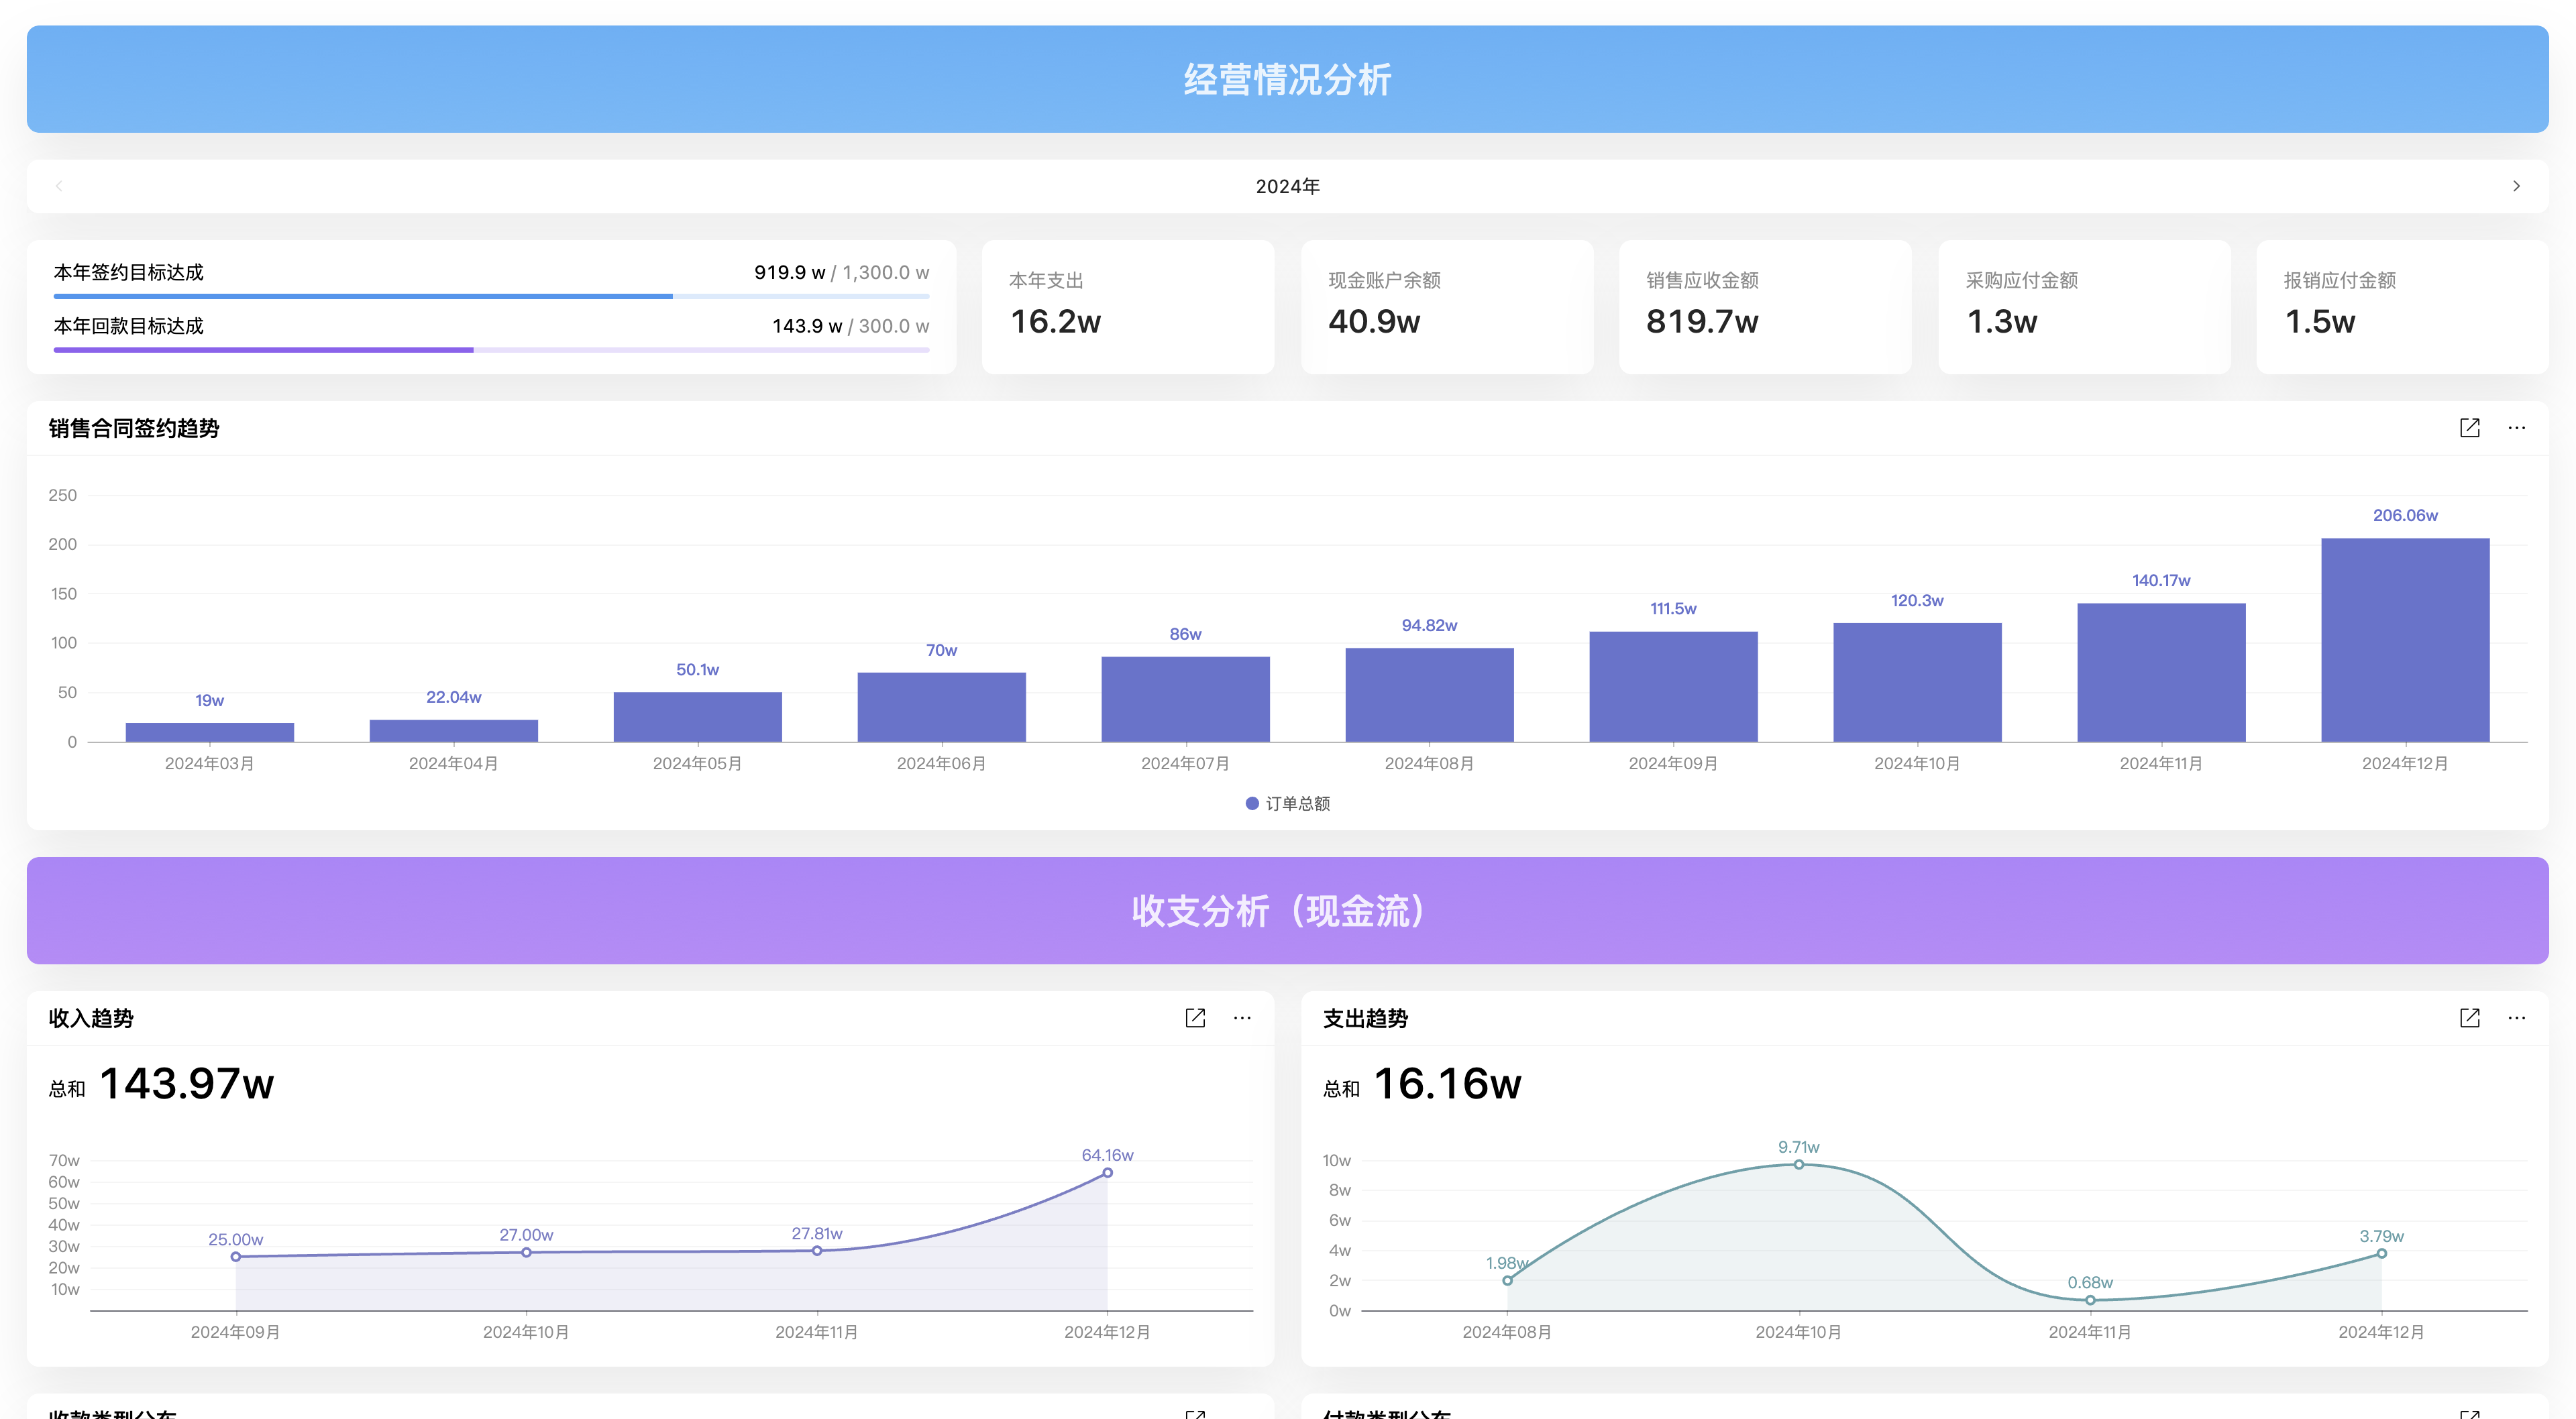Click the 2024年08月 bar showing 94.82w
The width and height of the screenshot is (2576, 1419).
click(1429, 695)
